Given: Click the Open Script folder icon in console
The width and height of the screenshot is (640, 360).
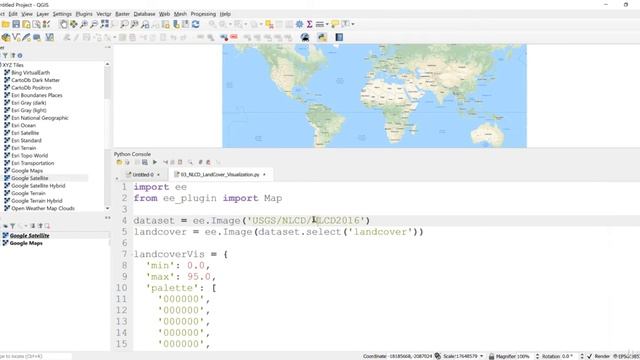Looking at the screenshot, I should pos(119,162).
